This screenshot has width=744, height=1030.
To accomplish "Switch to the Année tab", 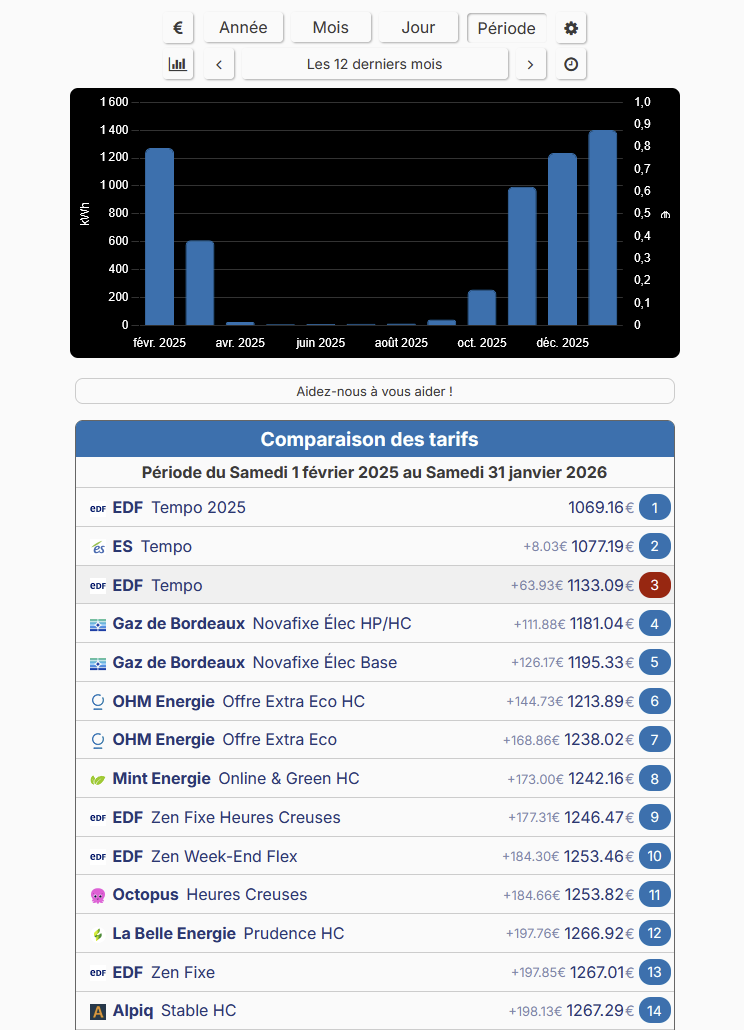I will click(x=243, y=28).
